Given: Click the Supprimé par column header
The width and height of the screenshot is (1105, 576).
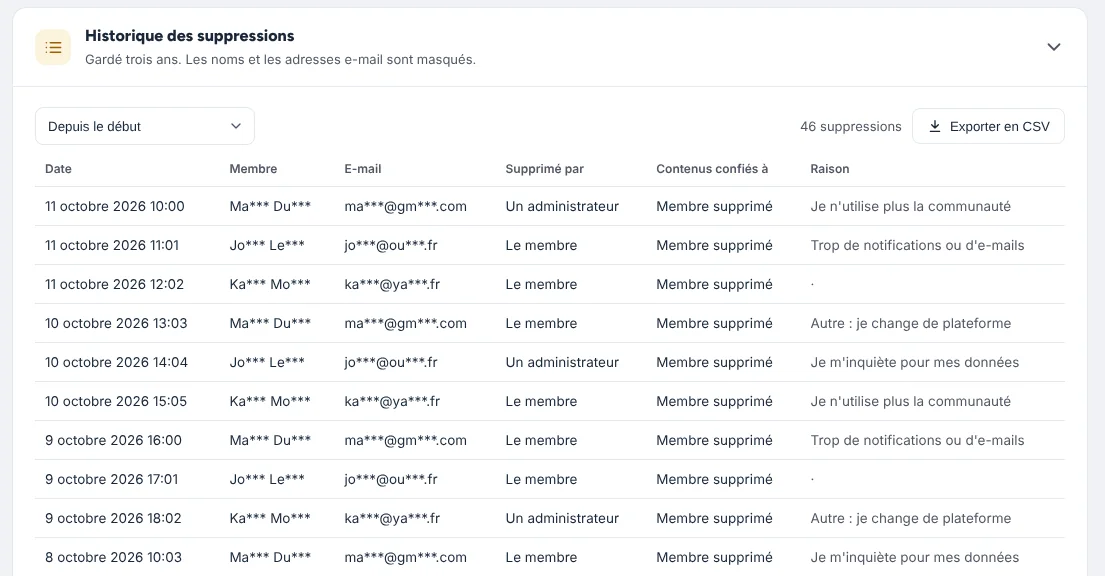Looking at the screenshot, I should 545,168.
